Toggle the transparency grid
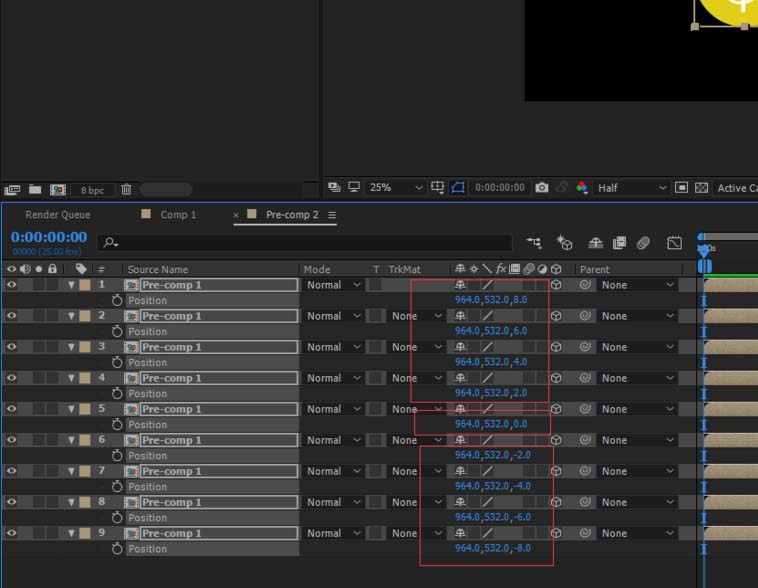 (x=701, y=187)
